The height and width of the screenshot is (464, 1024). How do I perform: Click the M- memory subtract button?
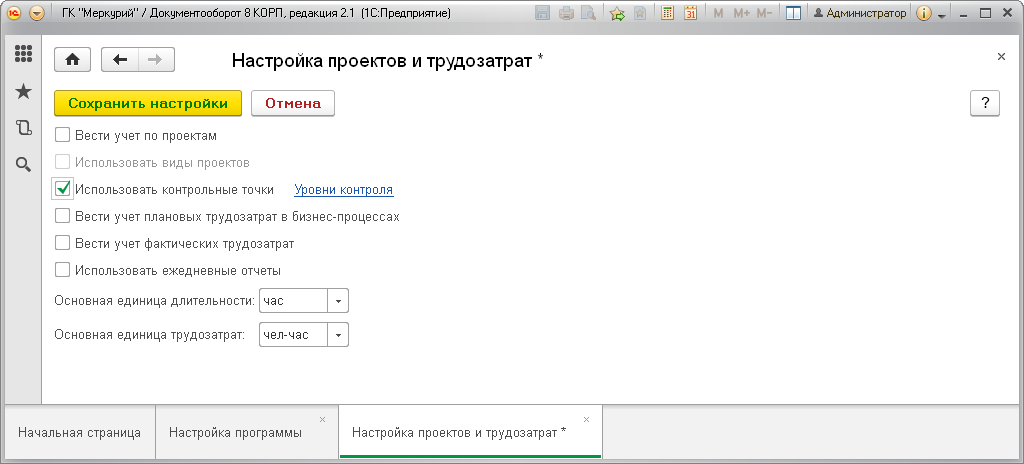click(765, 13)
